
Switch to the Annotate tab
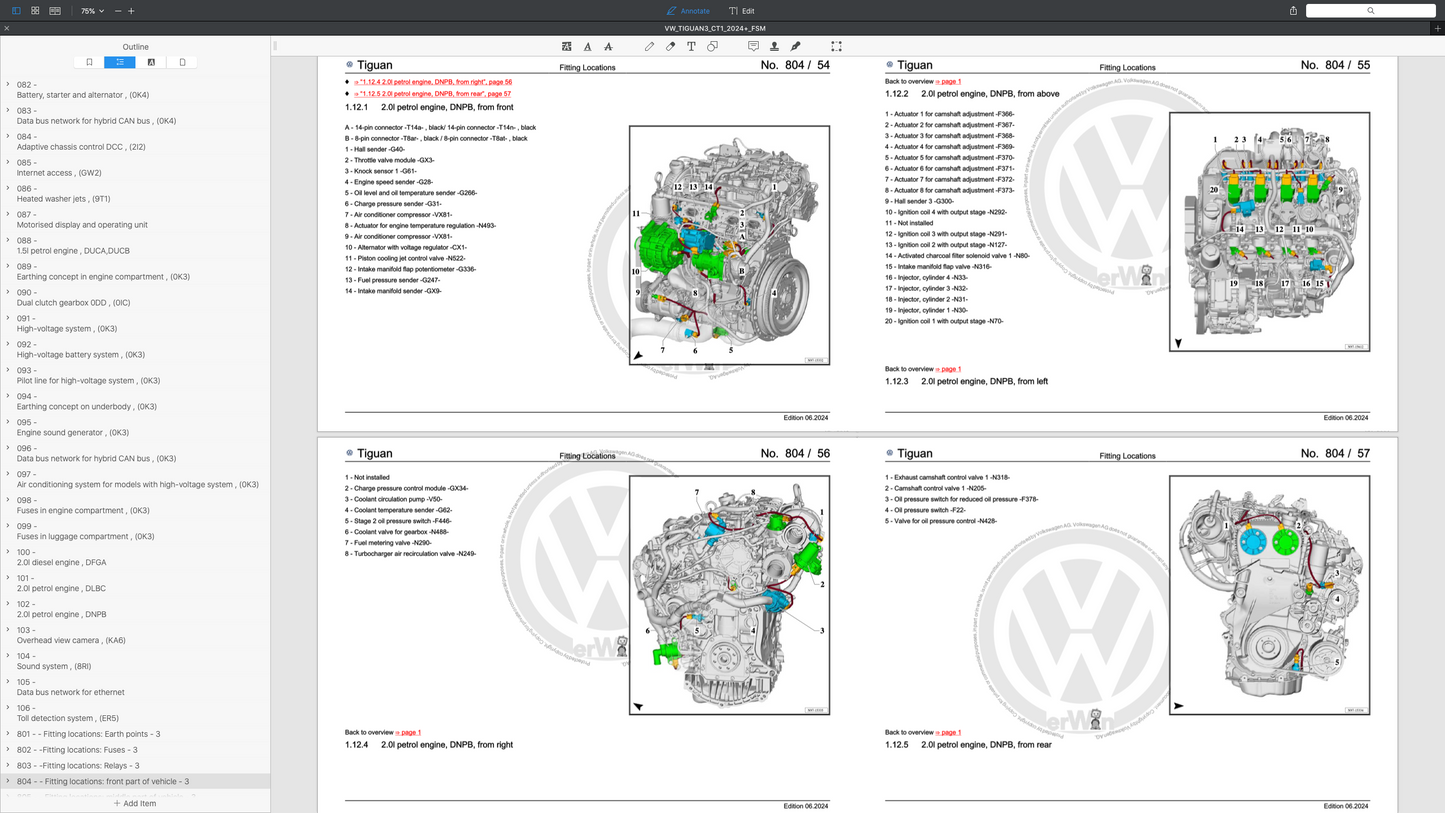pyautogui.click(x=688, y=11)
